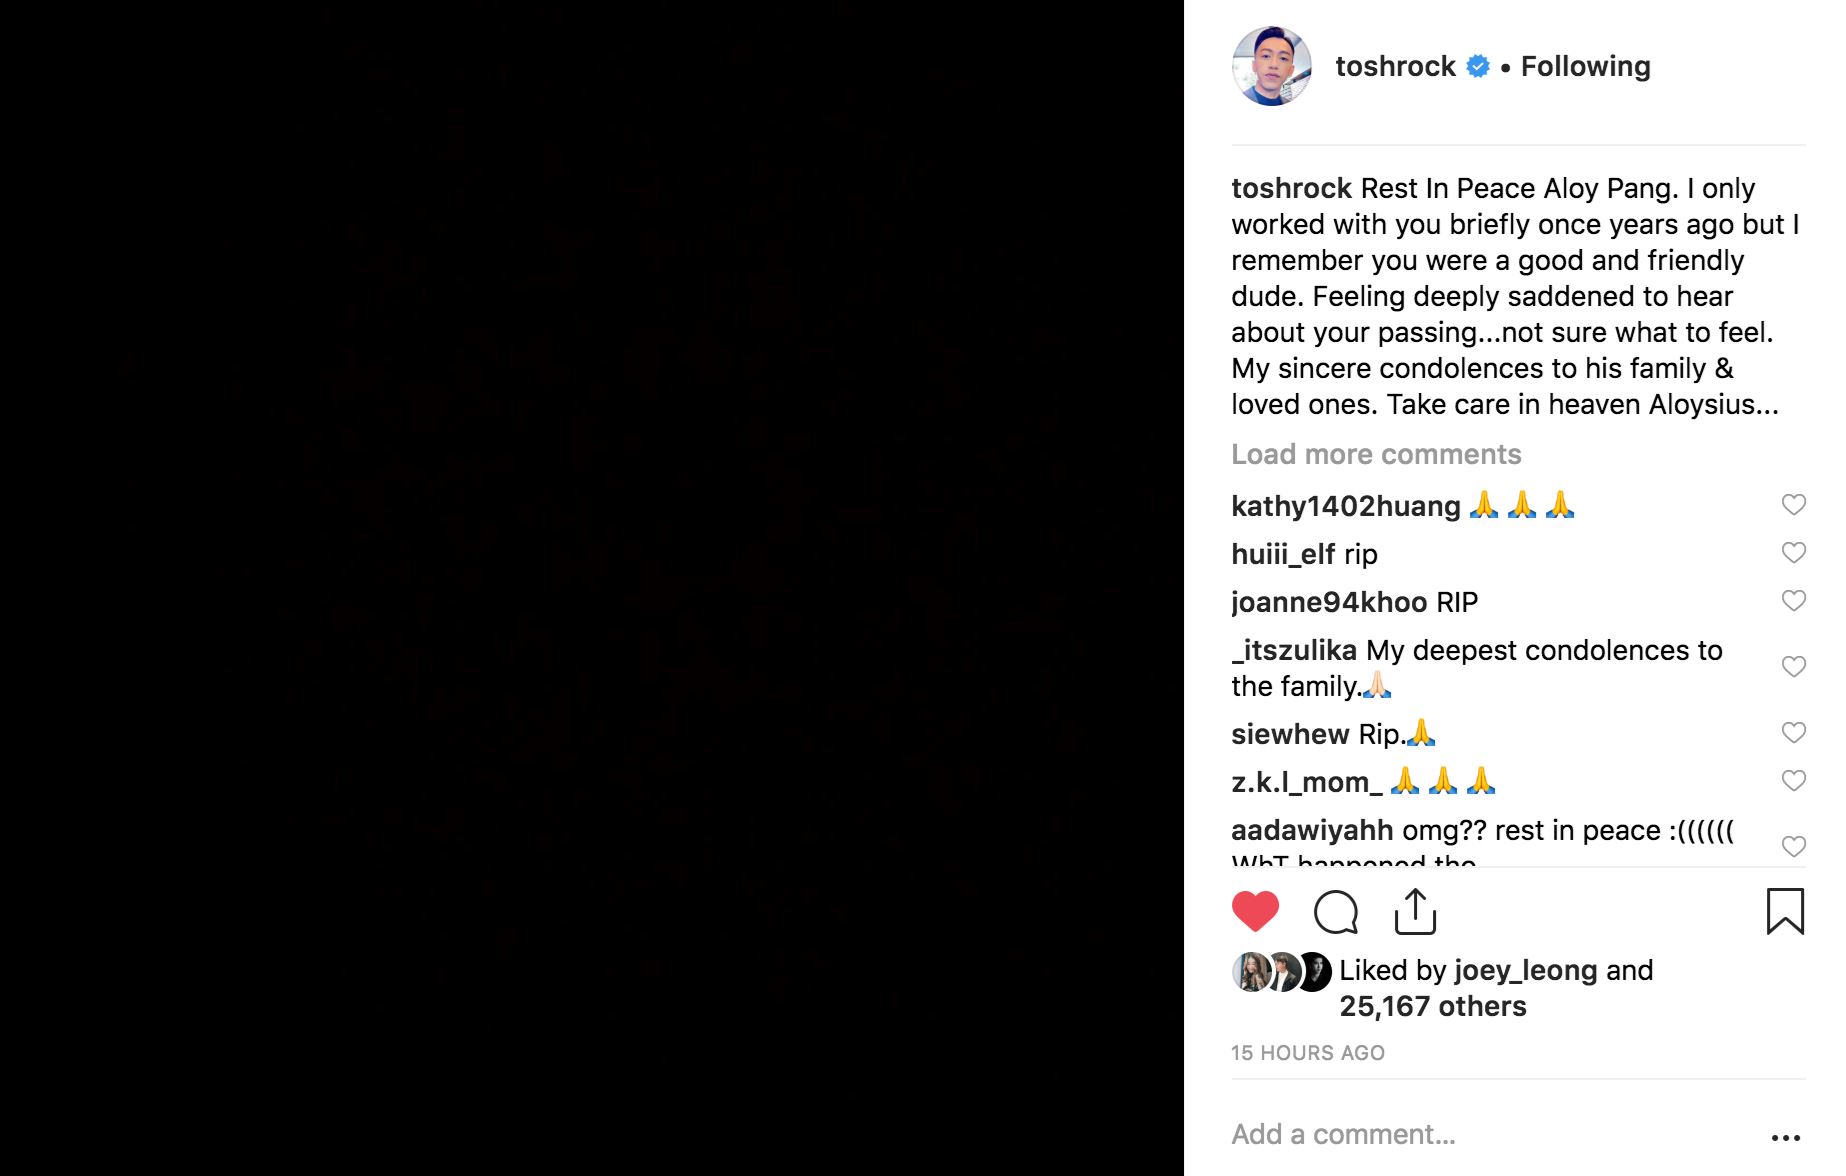Like siewhew's comment
1846x1176 pixels.
tap(1793, 733)
